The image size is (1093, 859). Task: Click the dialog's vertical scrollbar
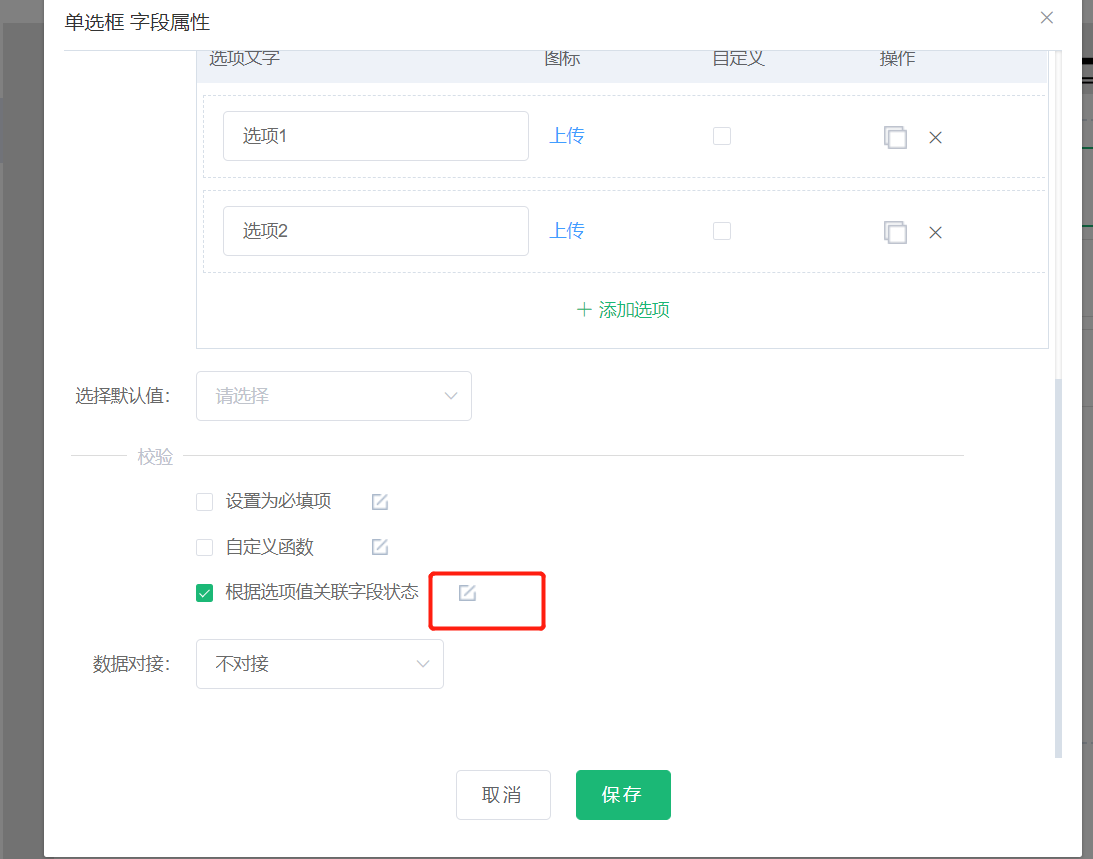(x=1058, y=568)
